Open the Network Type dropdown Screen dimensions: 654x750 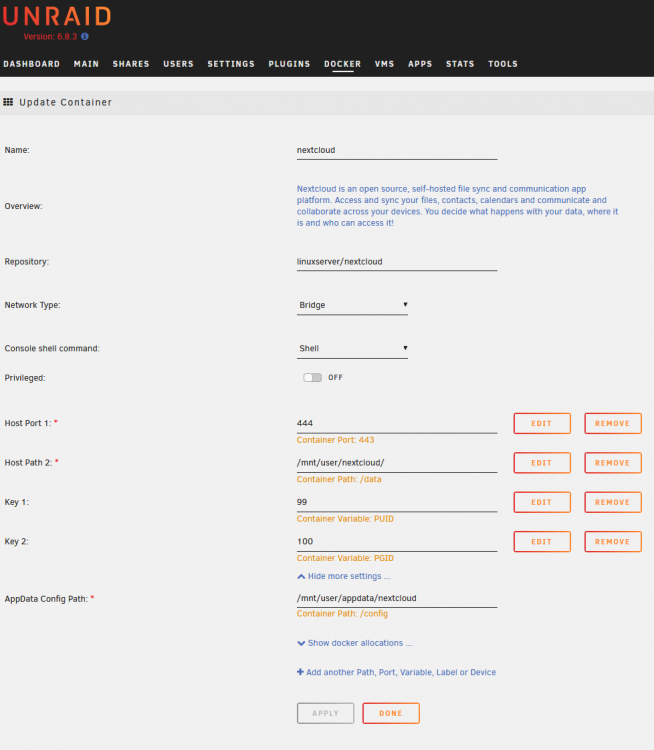click(x=352, y=305)
